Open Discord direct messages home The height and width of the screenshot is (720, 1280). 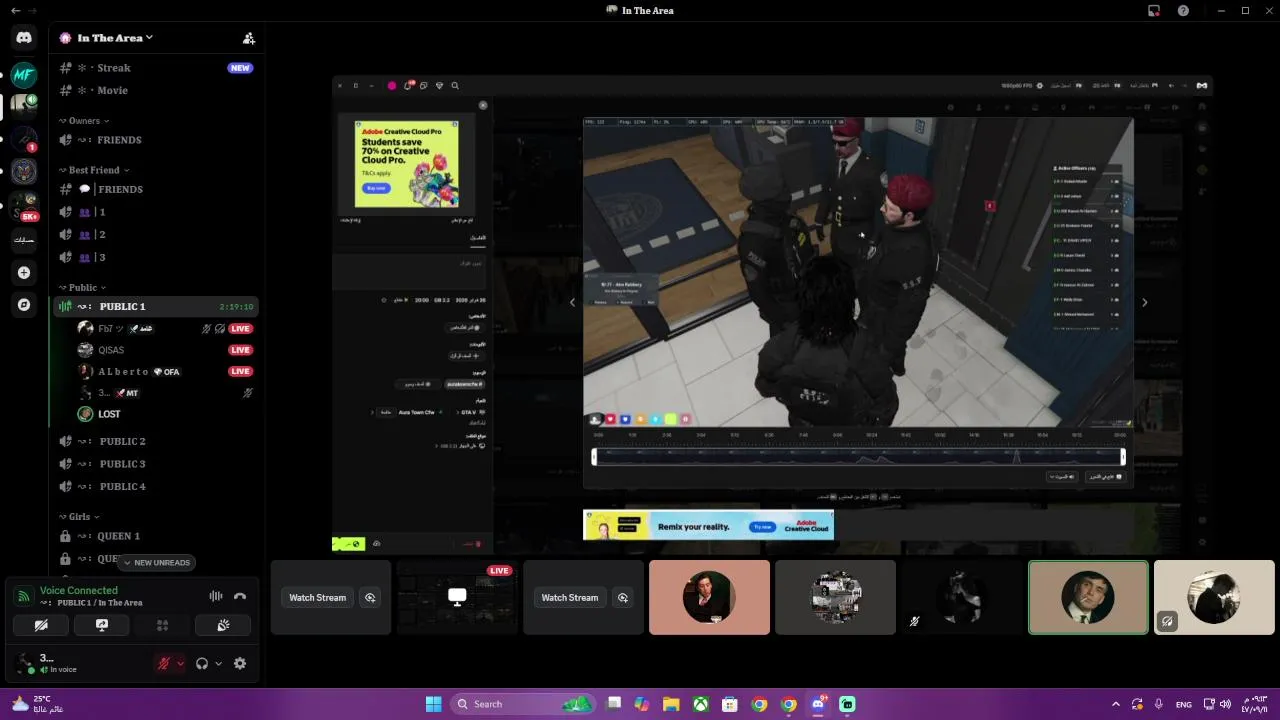[24, 37]
